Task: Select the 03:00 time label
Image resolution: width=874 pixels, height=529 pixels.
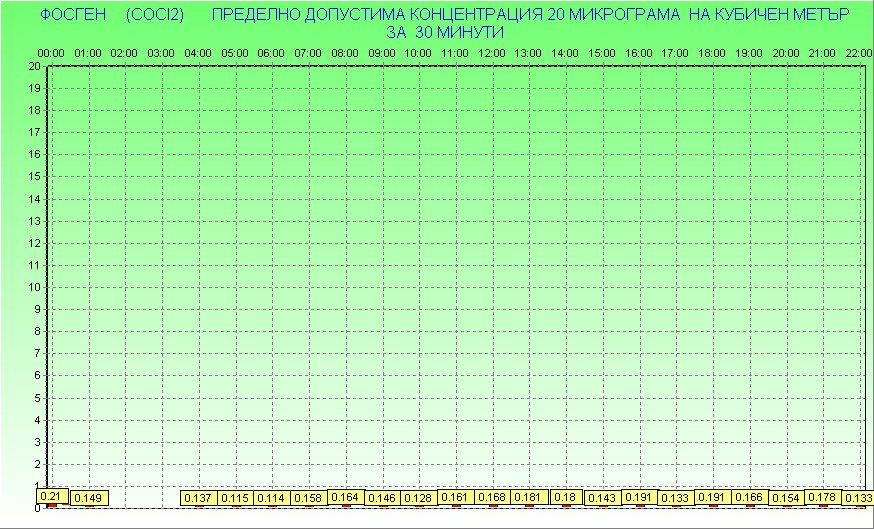Action: (x=161, y=53)
